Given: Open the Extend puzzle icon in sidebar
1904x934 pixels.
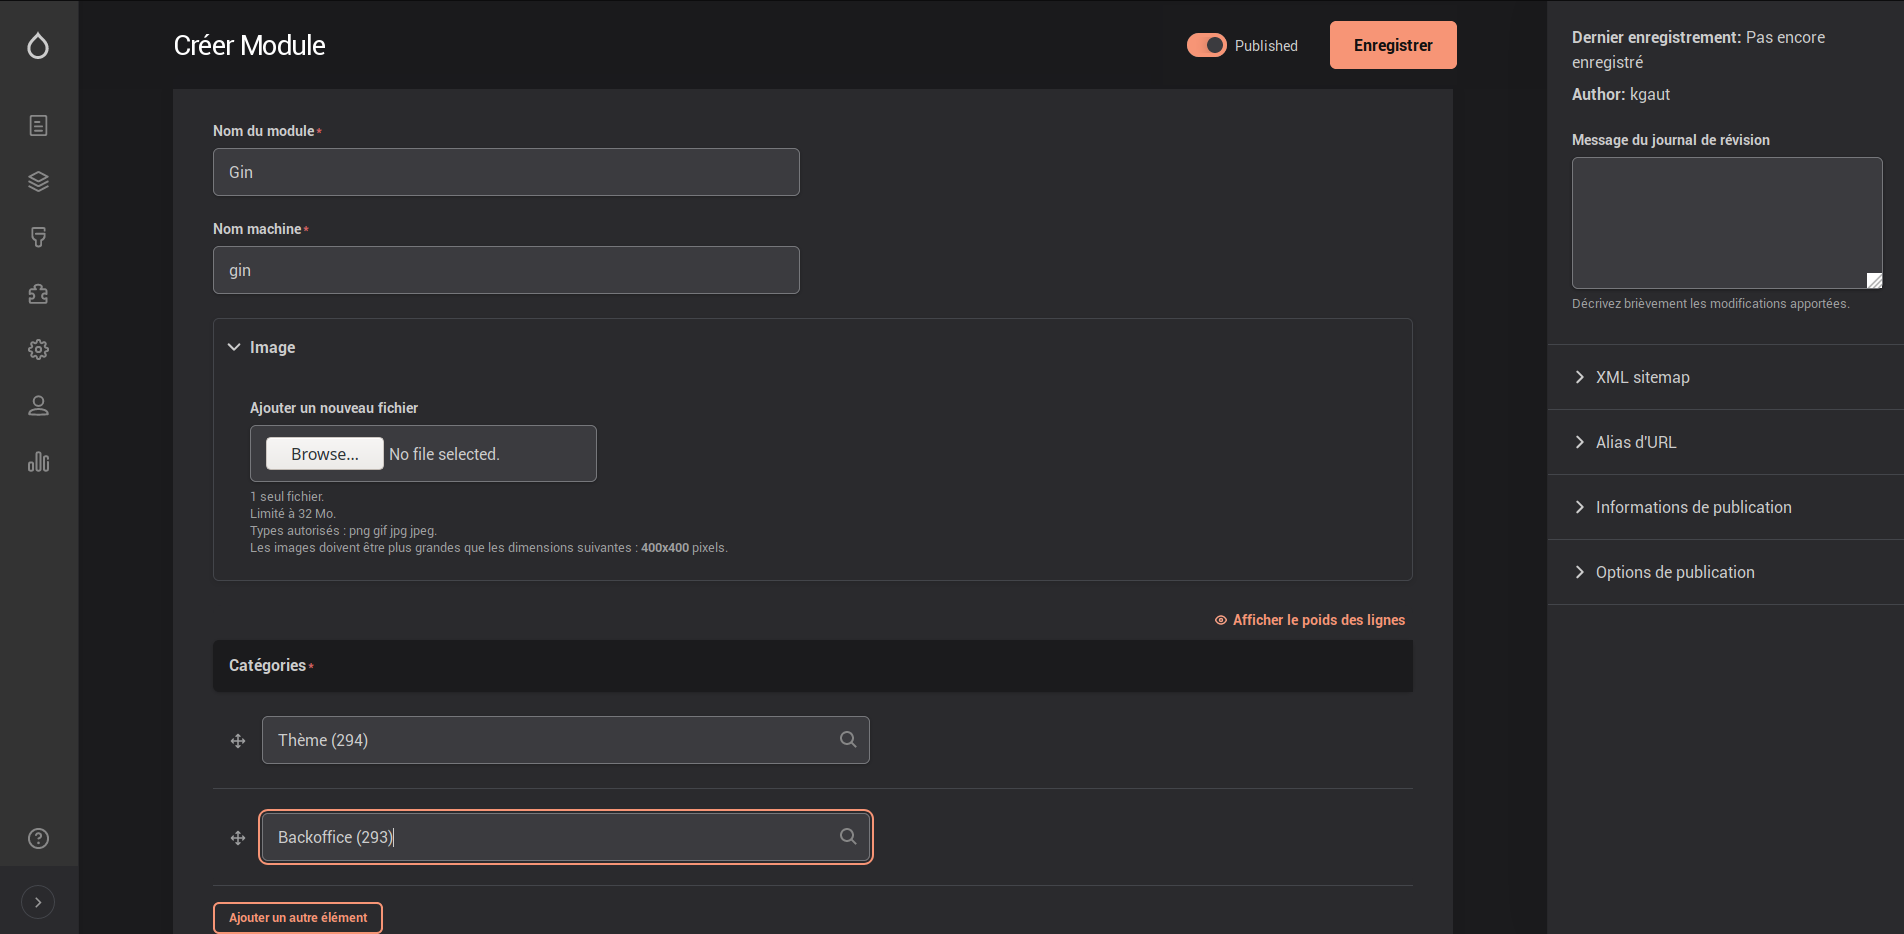Looking at the screenshot, I should (x=38, y=294).
